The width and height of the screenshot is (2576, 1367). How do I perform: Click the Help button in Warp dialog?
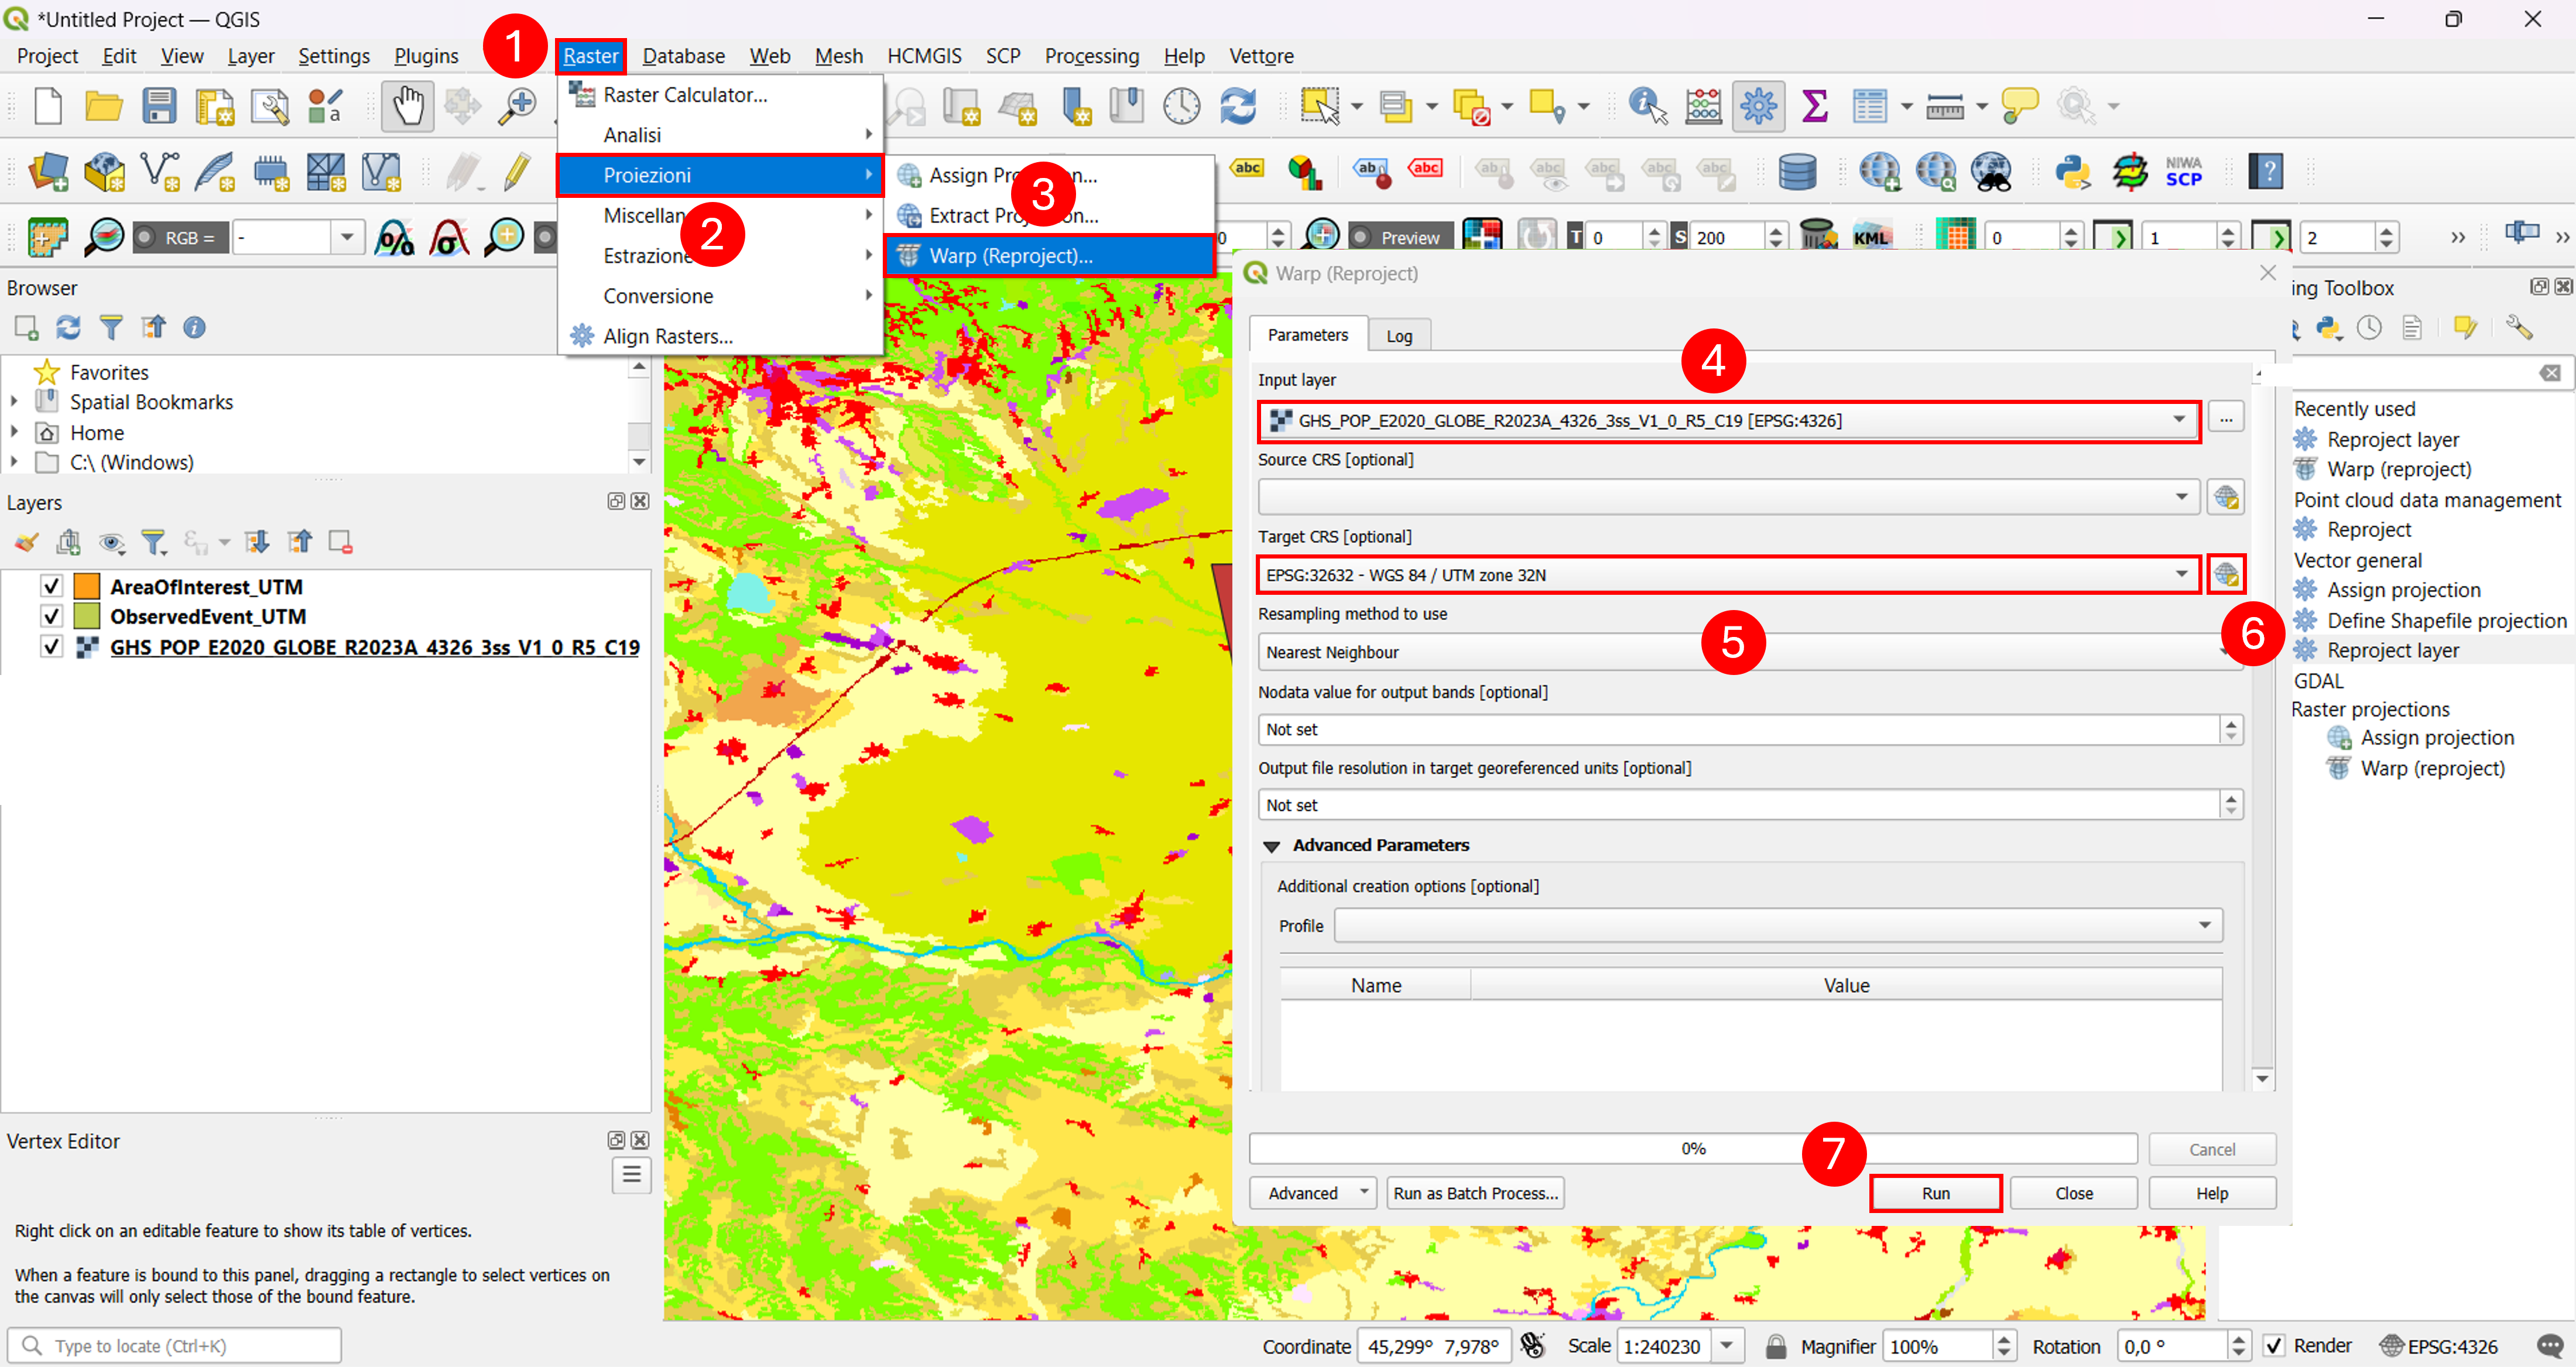click(2211, 1193)
